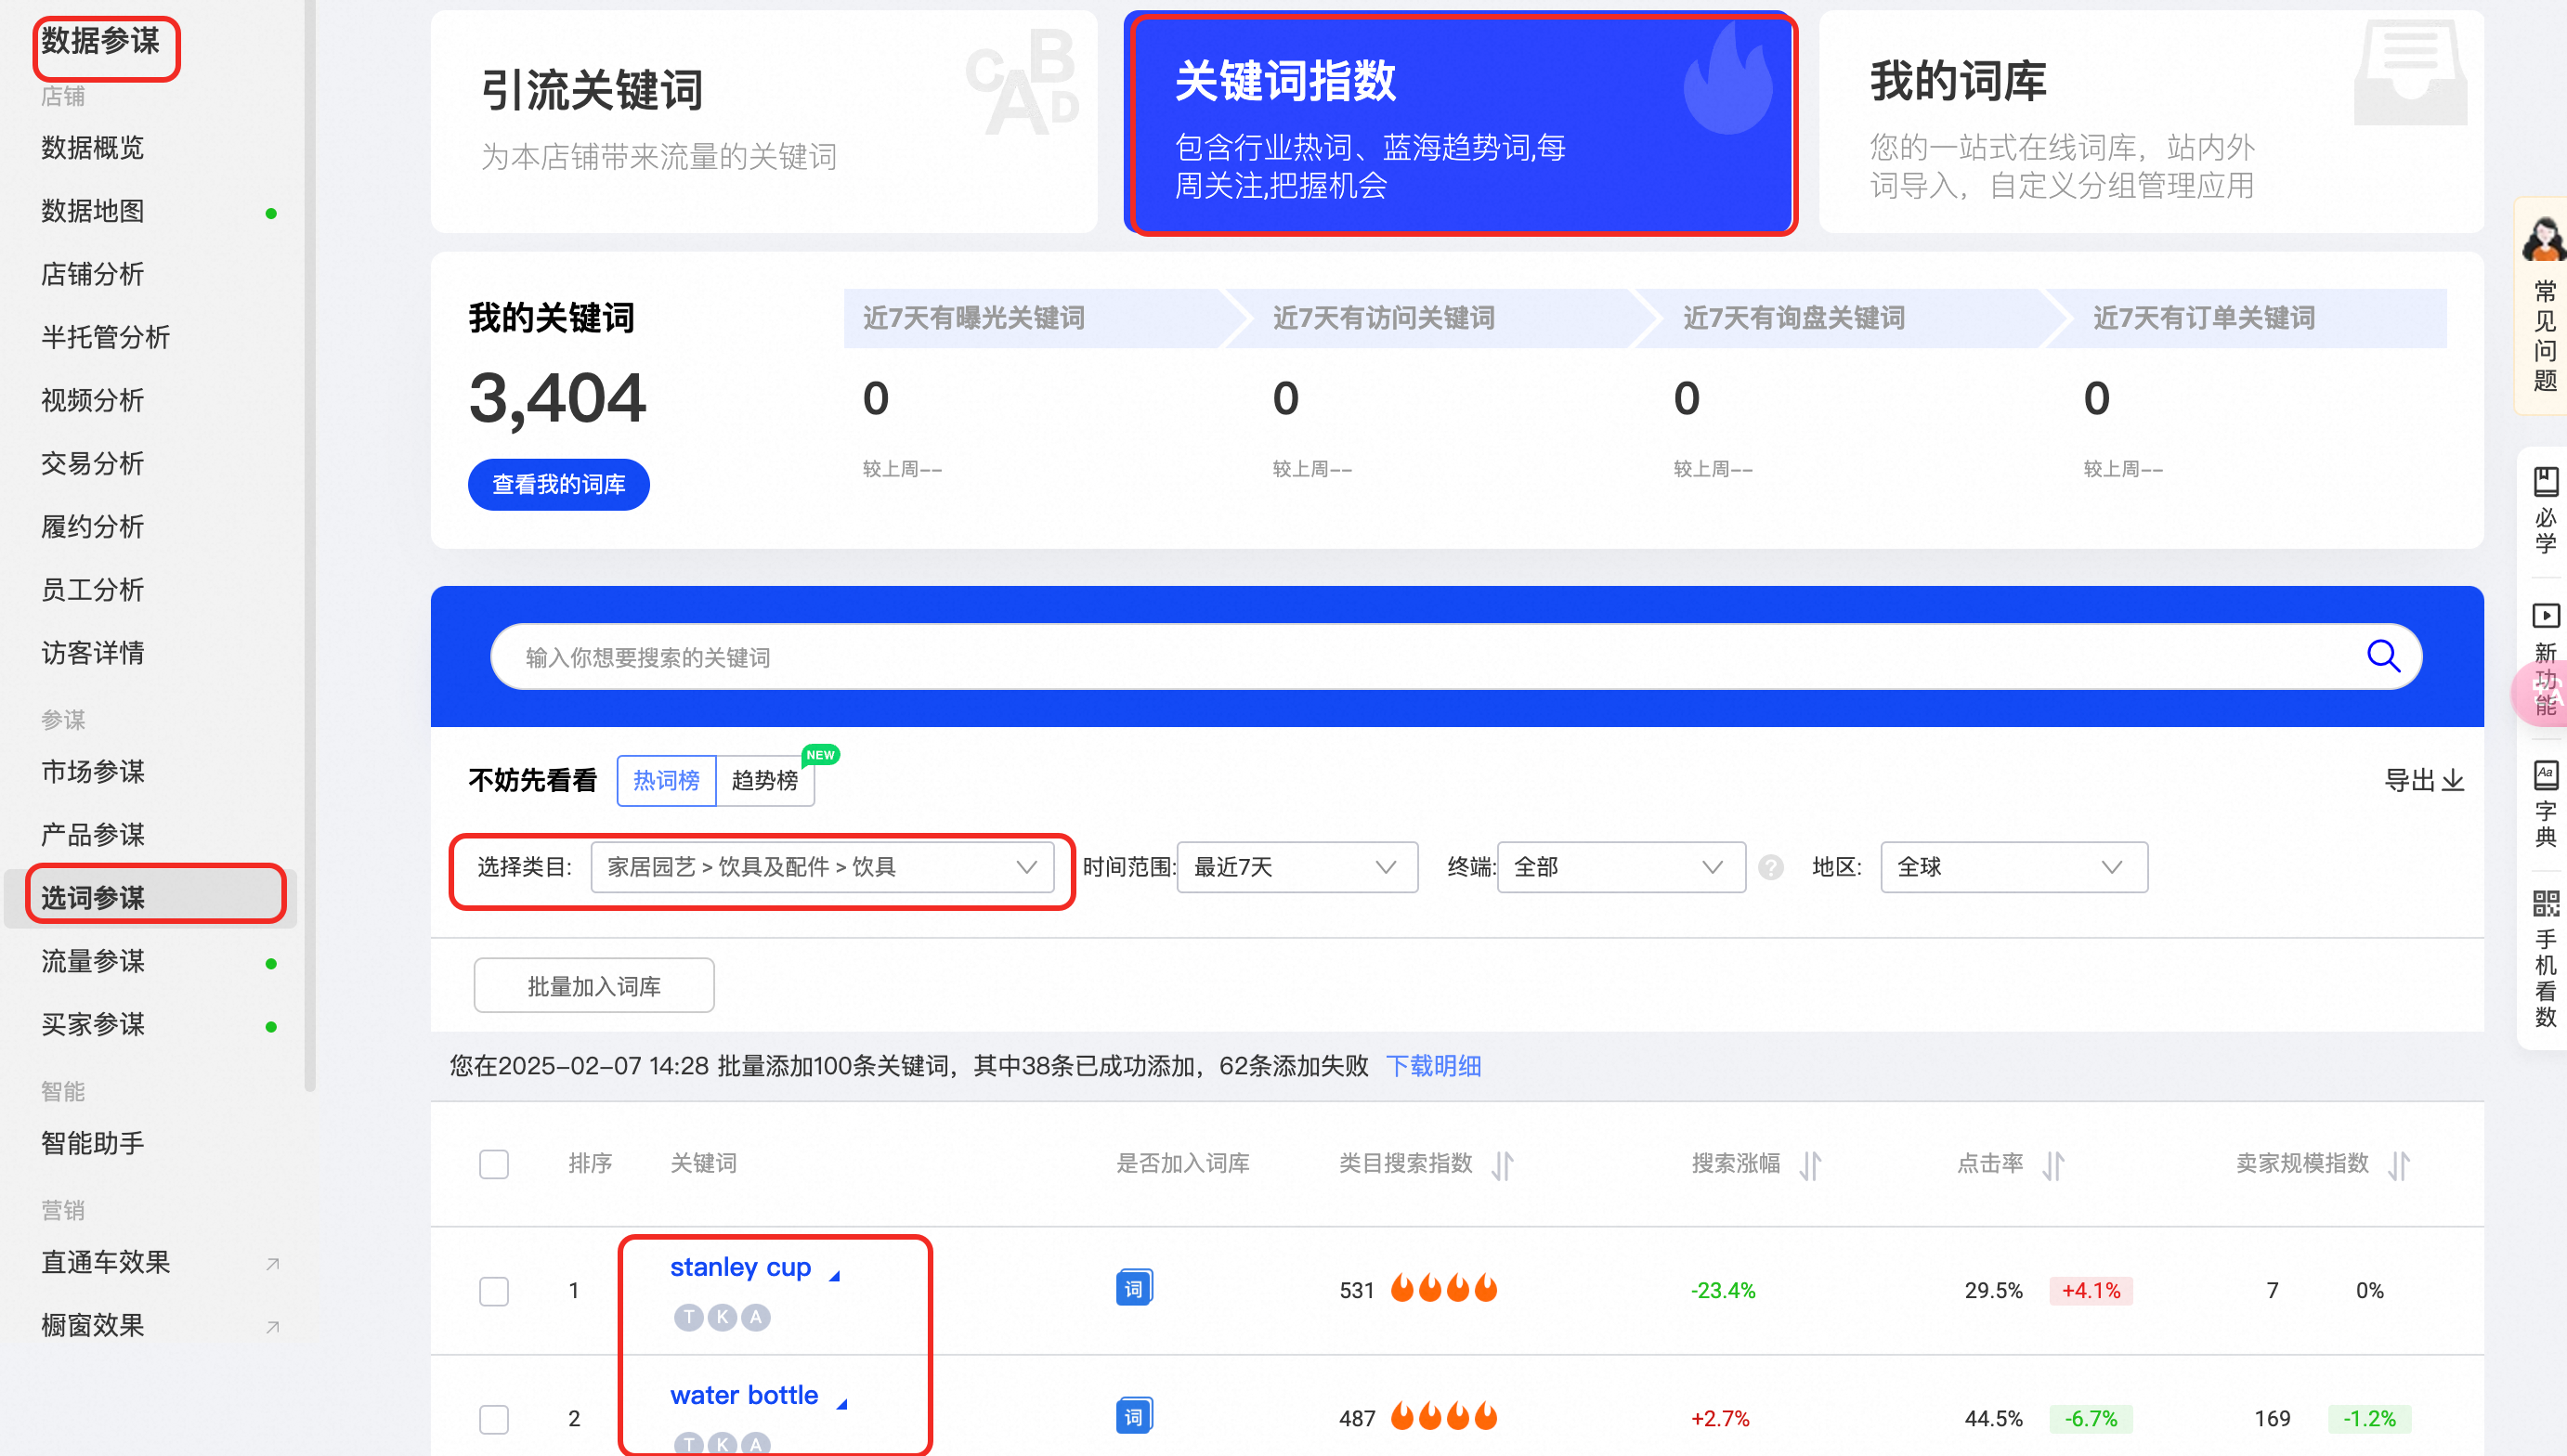Click the terminal help question-mark icon
The width and height of the screenshot is (2567, 1456).
click(x=1771, y=867)
